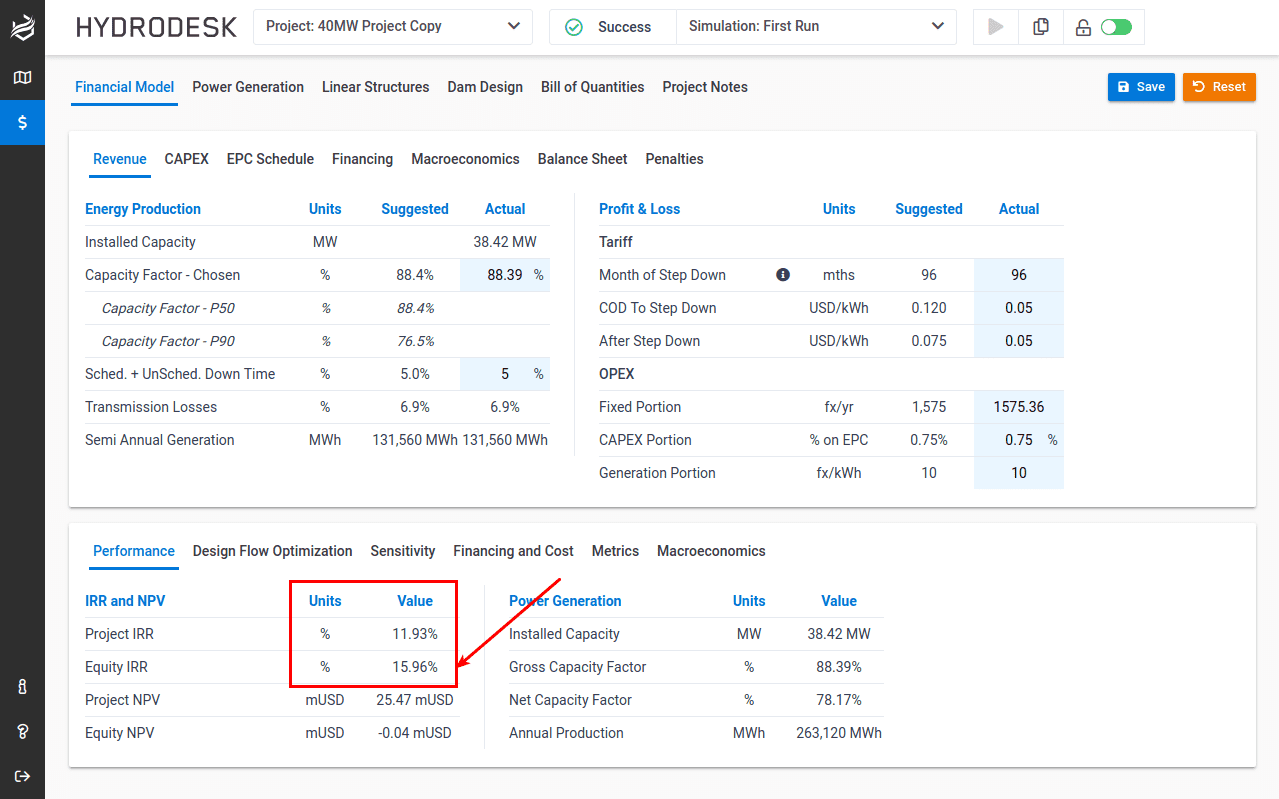Screen dimensions: 1279x799
Task: Click the Project NPV value 25.47 mUSD
Action: point(415,700)
